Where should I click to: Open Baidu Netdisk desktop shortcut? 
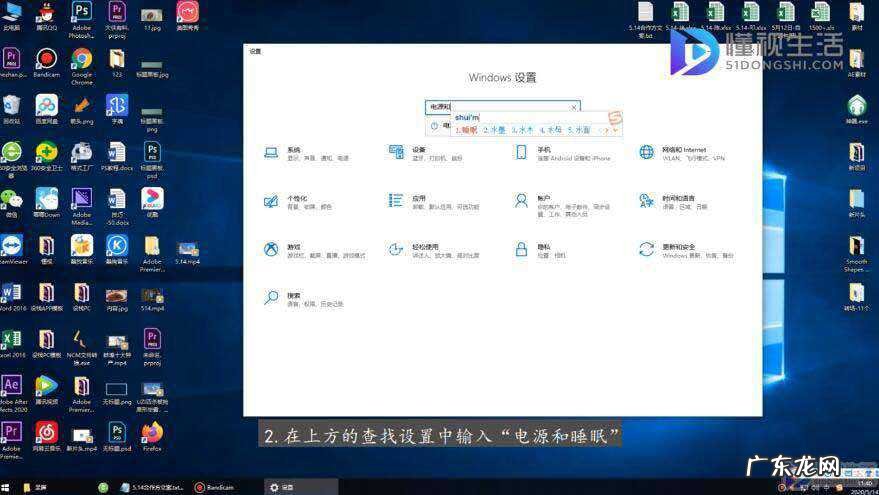(46, 109)
